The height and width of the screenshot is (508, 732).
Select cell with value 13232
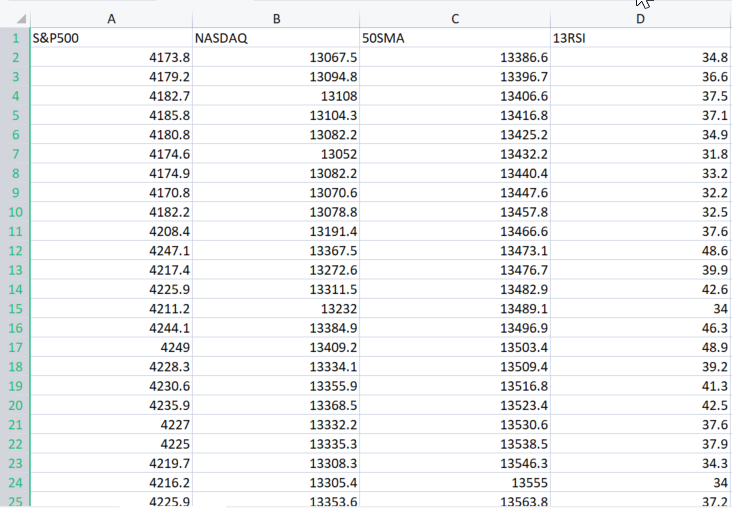pyautogui.click(x=276, y=309)
